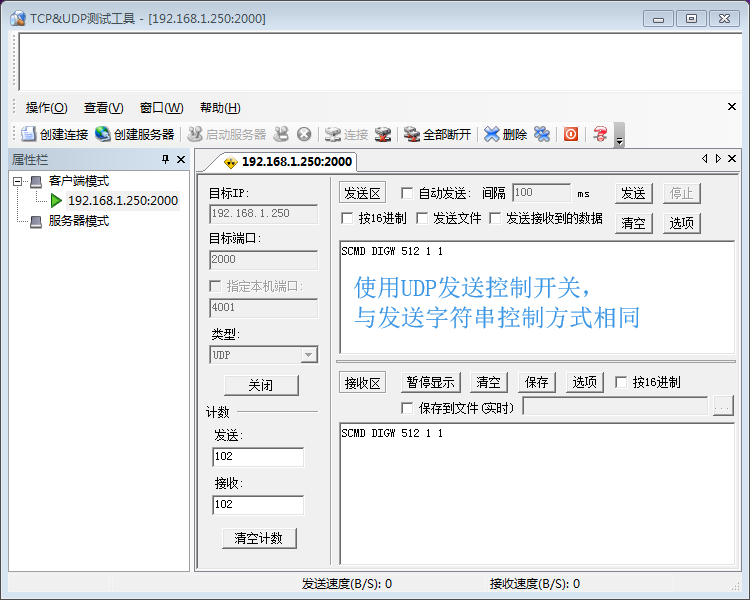Click the save-to-file path input field
750x600 pixels.
pos(615,406)
